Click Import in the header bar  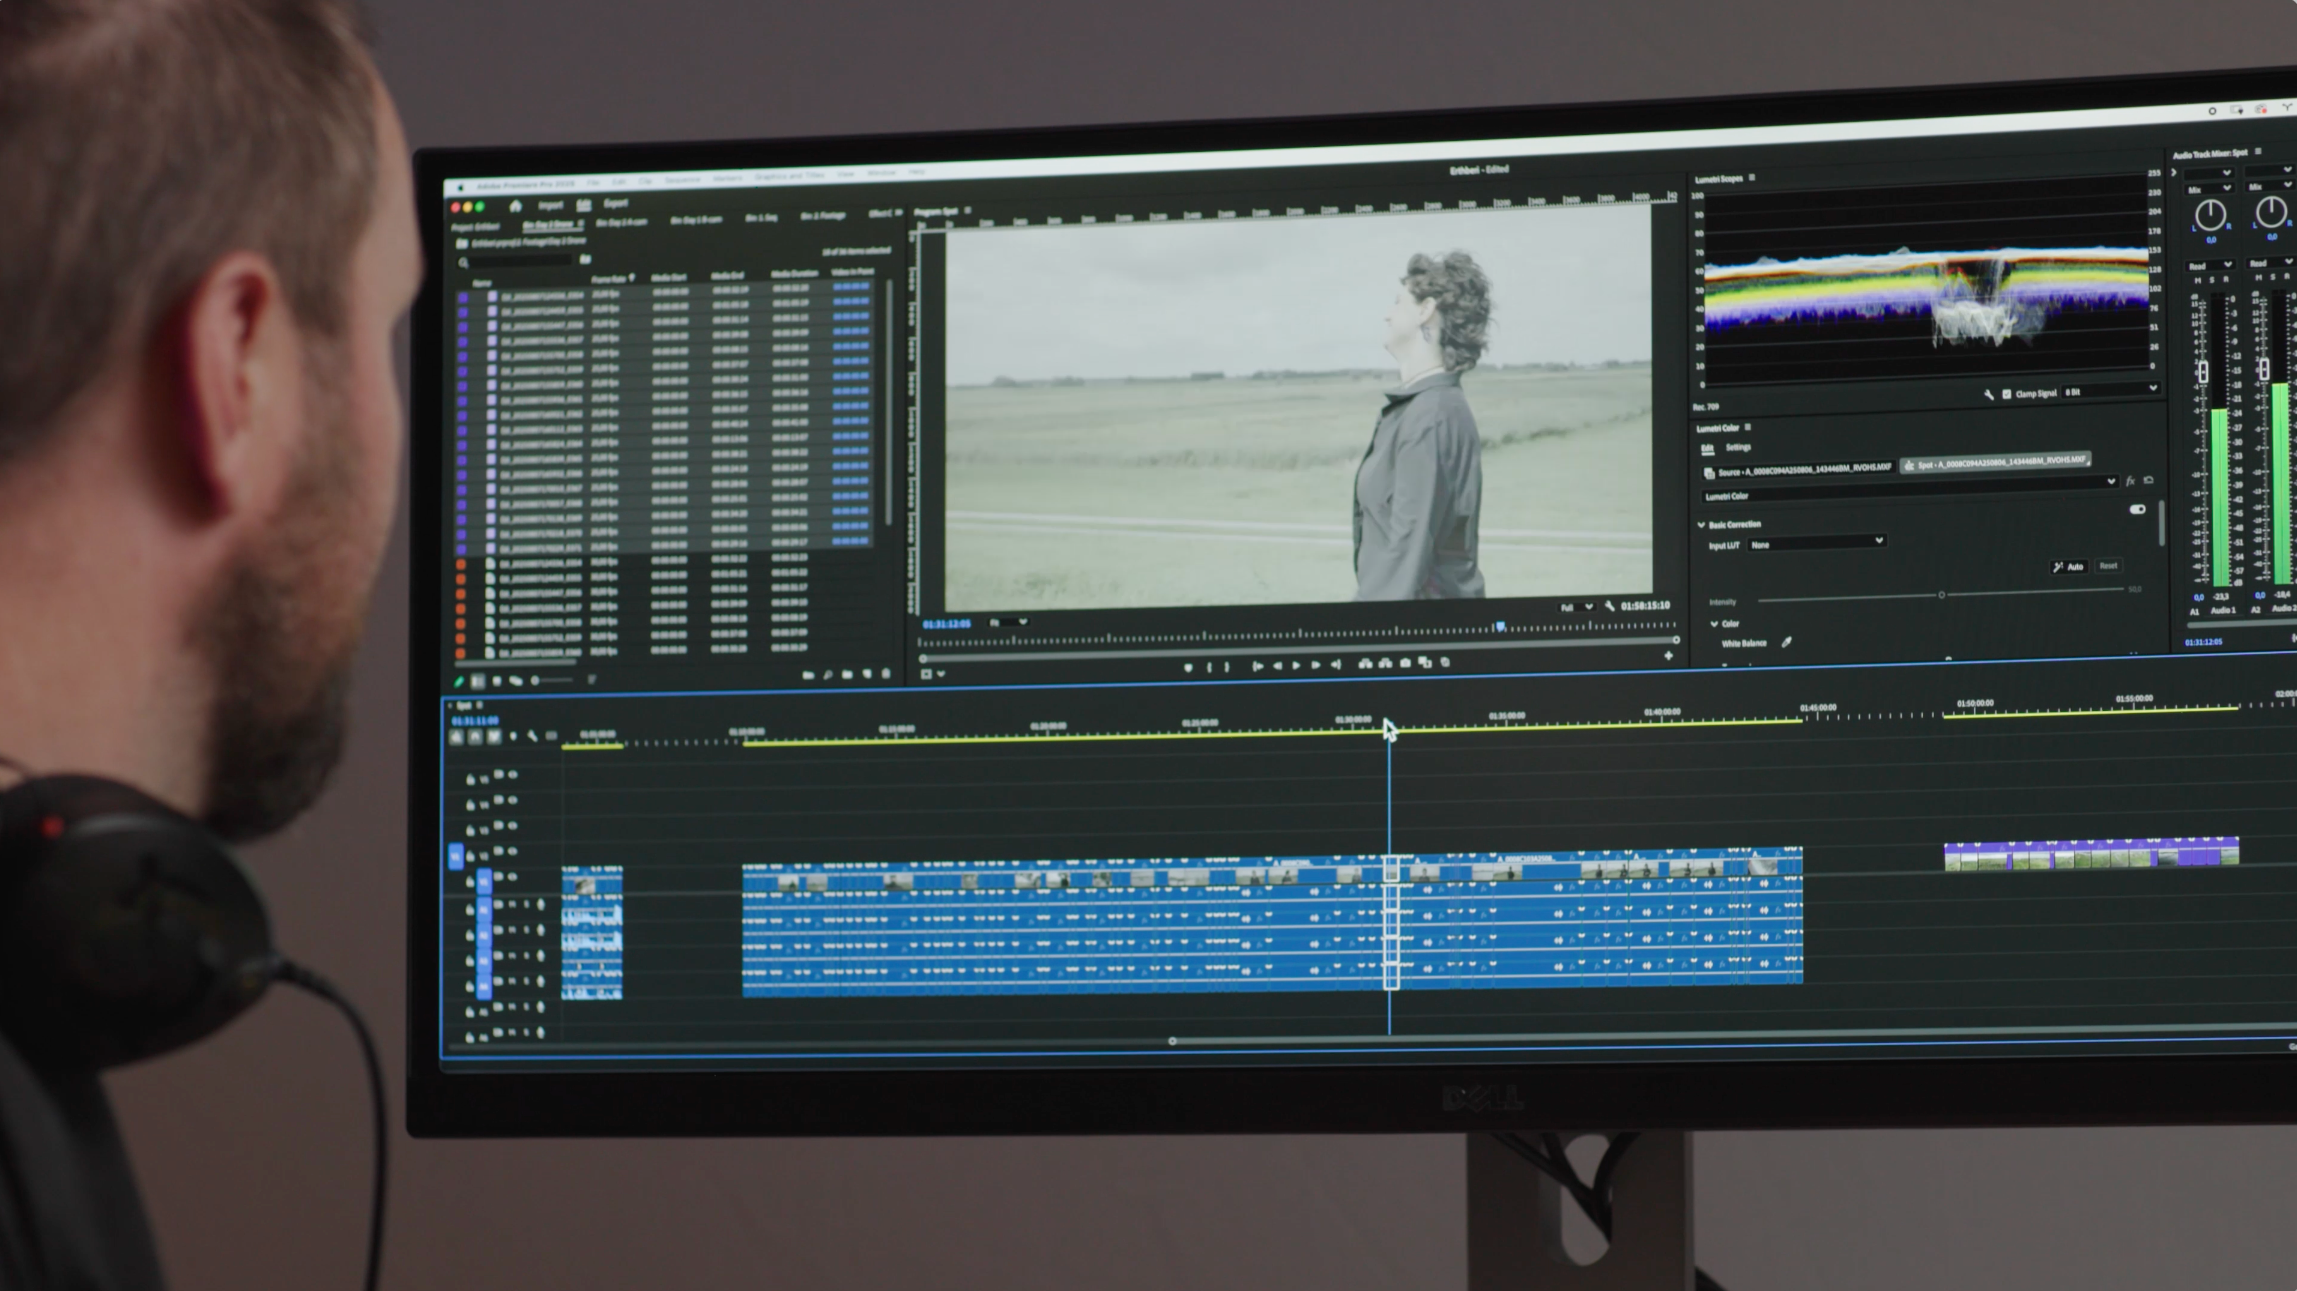tap(551, 205)
